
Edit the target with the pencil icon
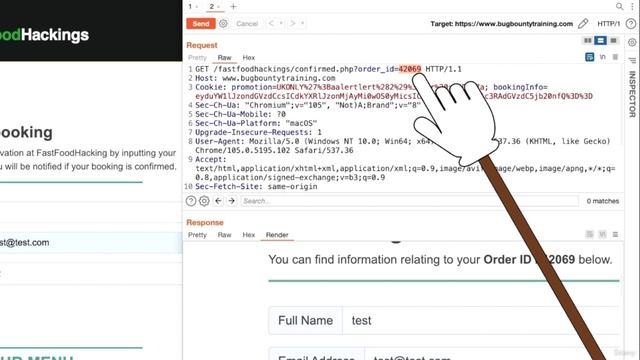(583, 24)
